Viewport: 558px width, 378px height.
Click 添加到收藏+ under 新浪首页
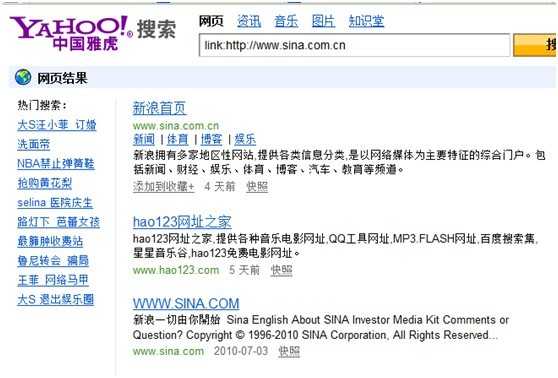pyautogui.click(x=164, y=186)
